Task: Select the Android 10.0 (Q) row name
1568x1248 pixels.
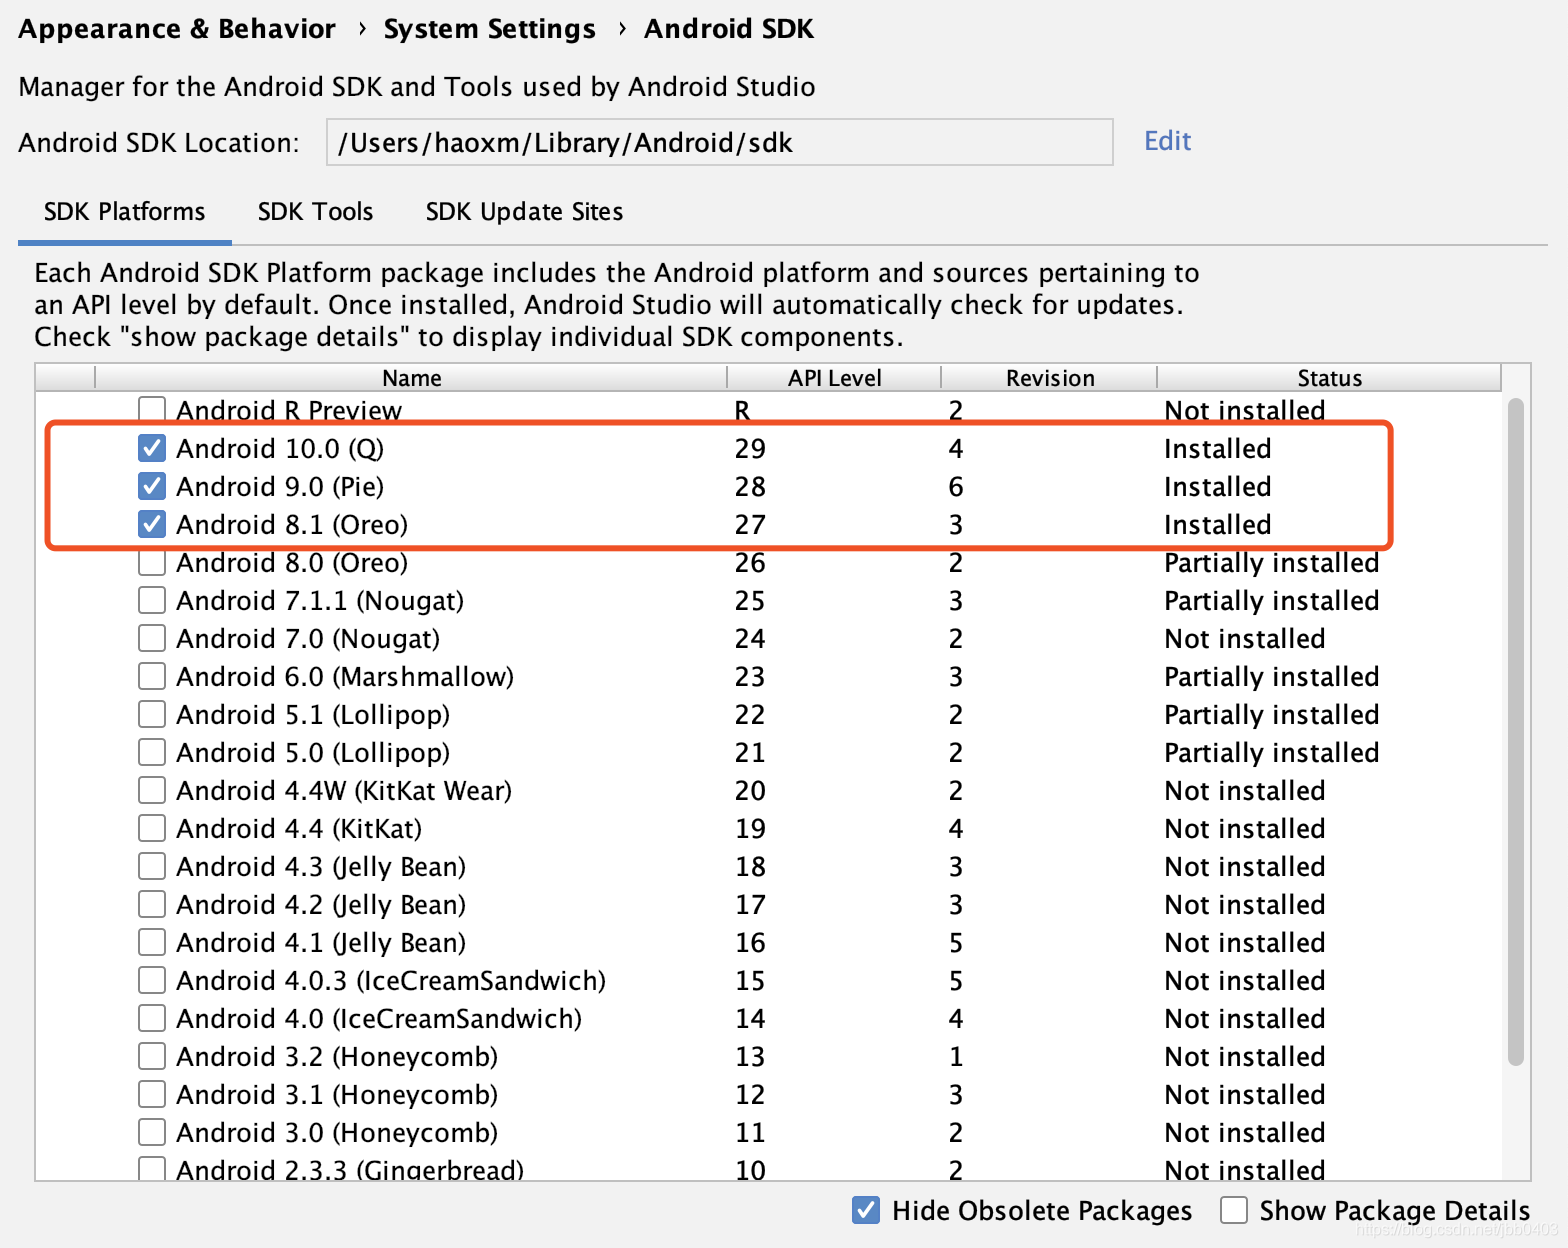Action: pos(280,448)
